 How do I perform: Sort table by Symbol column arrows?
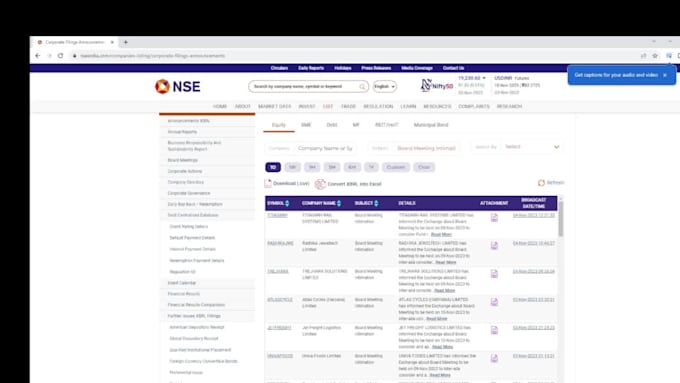[x=287, y=203]
